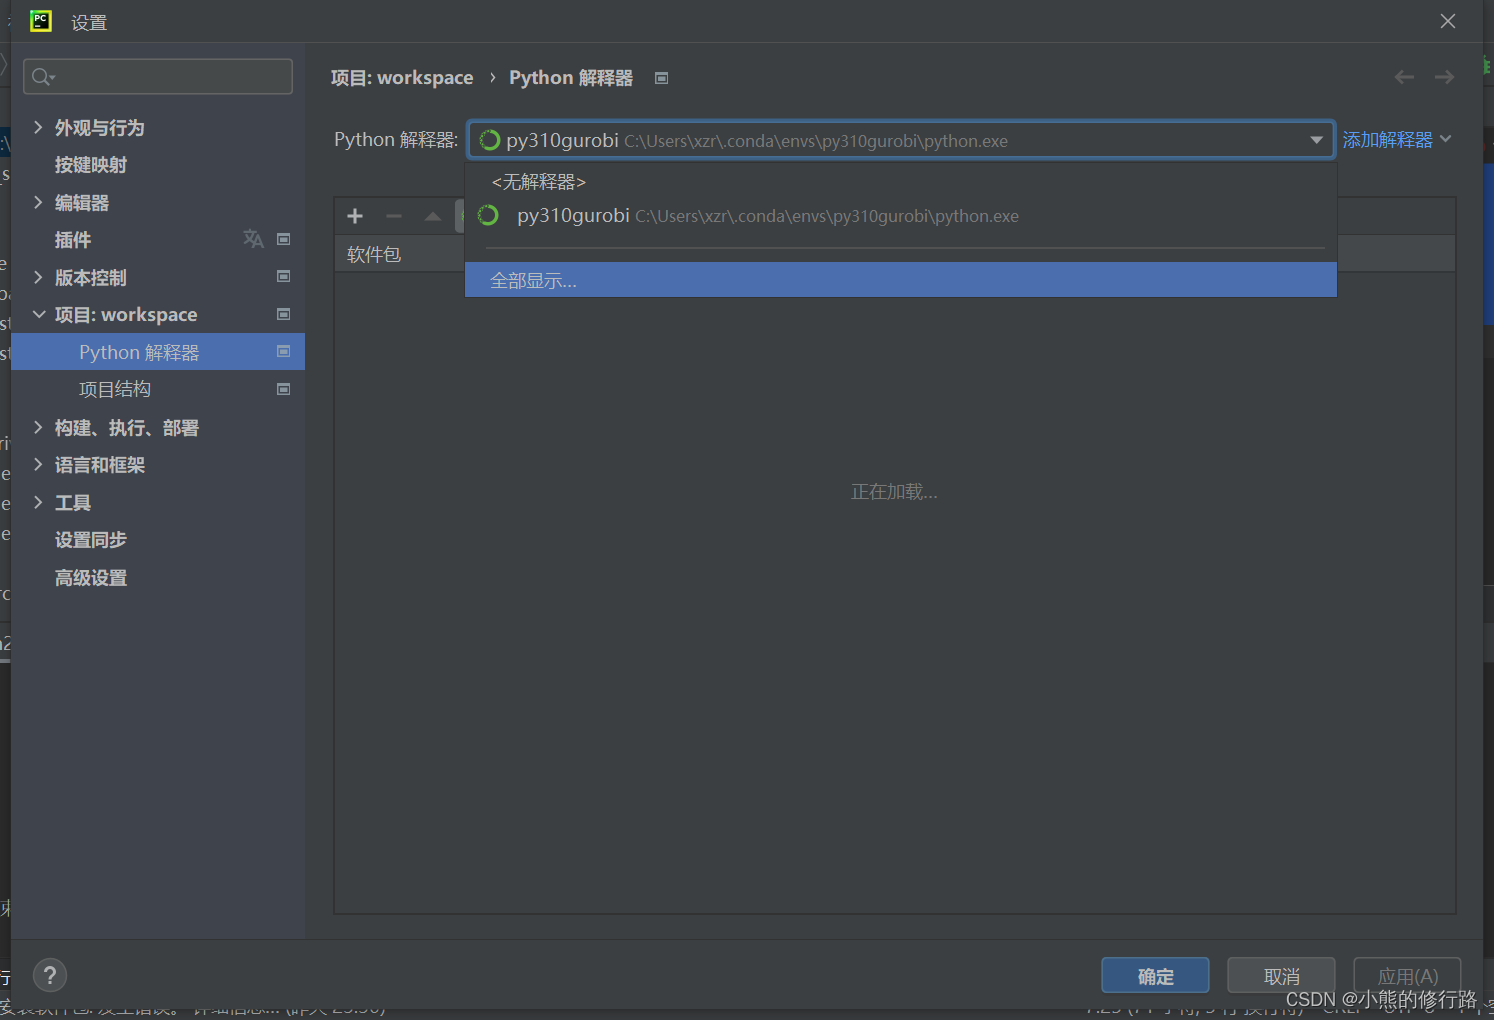Click the help question mark icon

click(49, 974)
